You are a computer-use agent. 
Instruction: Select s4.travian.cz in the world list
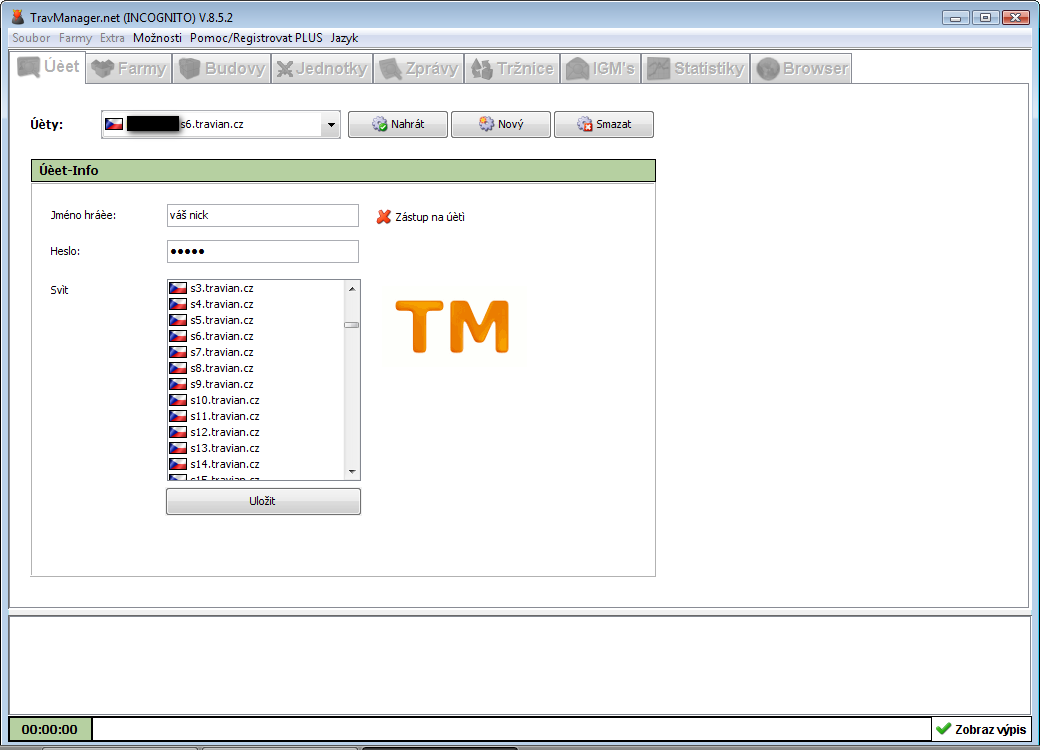click(x=255, y=304)
